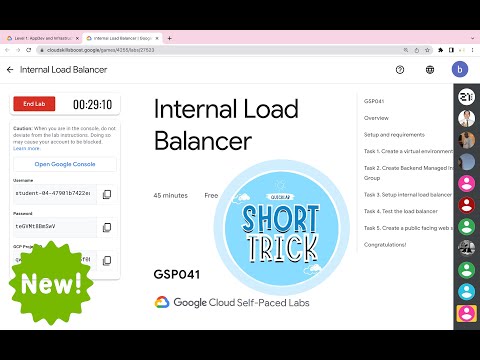This screenshot has width=480, height=360.
Task: Open the Learn more link
Action: (26, 148)
